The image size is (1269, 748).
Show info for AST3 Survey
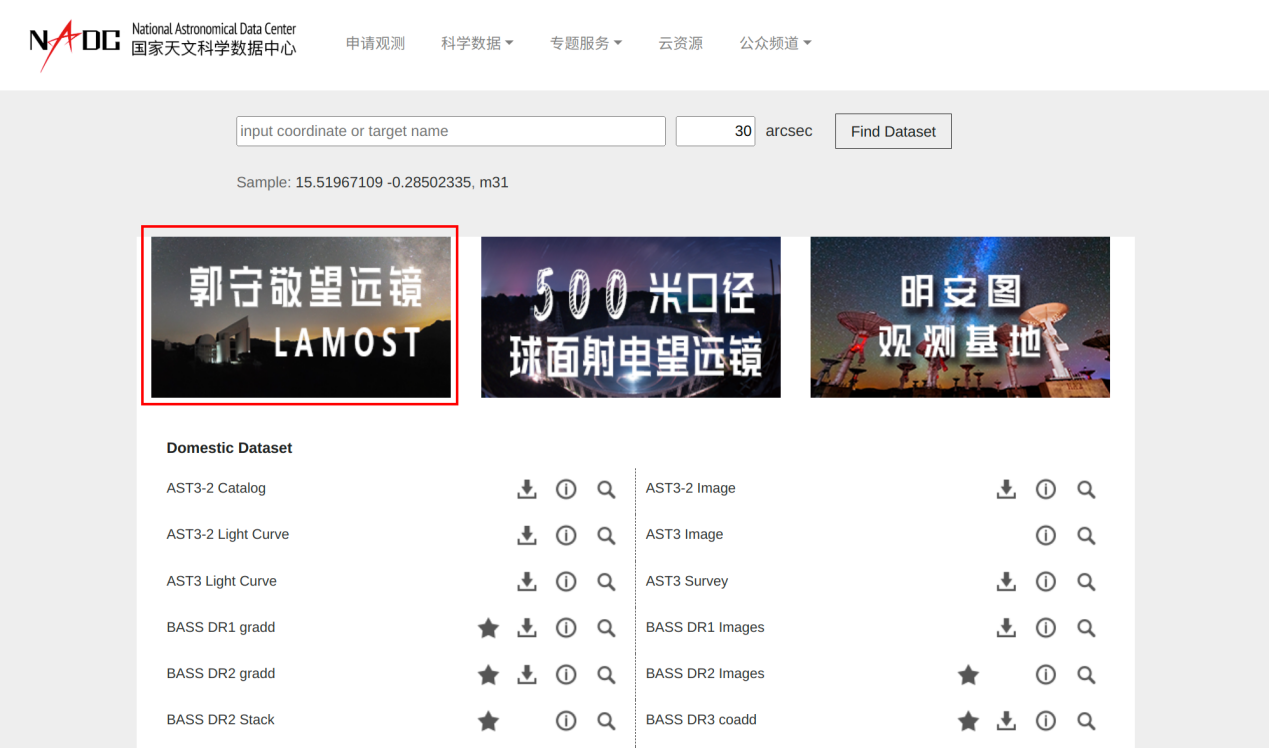coord(1046,581)
